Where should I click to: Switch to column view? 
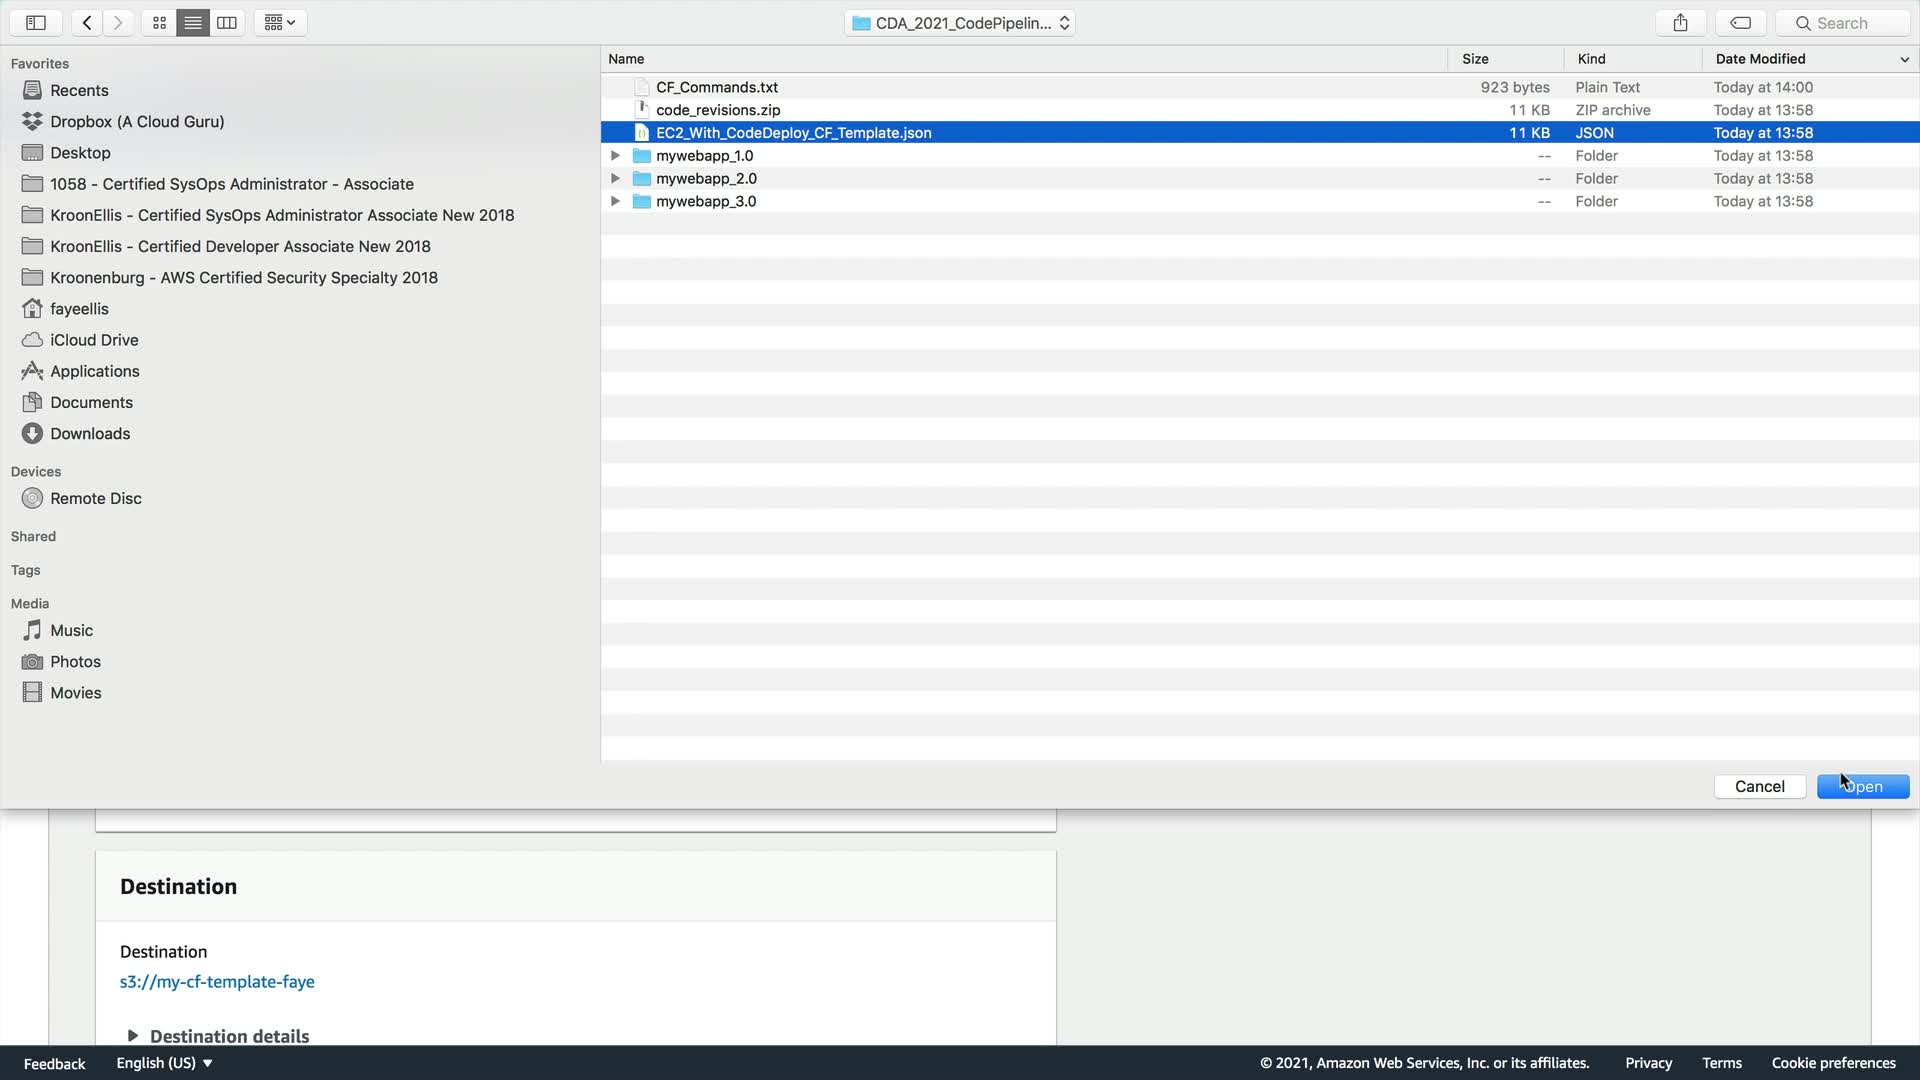point(227,22)
